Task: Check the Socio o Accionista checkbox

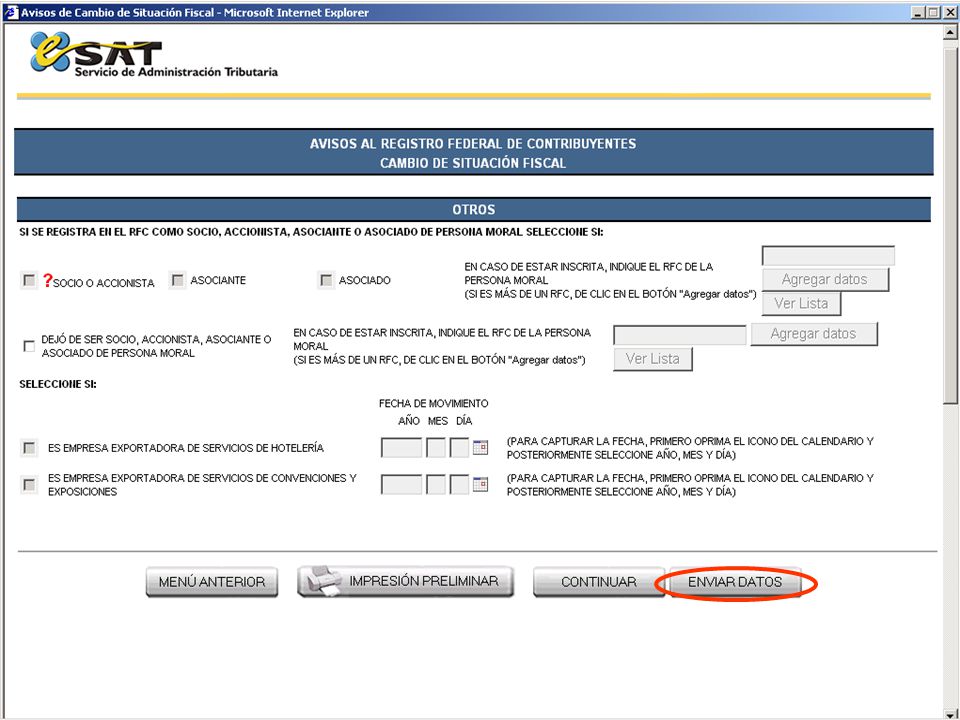Action: (29, 280)
